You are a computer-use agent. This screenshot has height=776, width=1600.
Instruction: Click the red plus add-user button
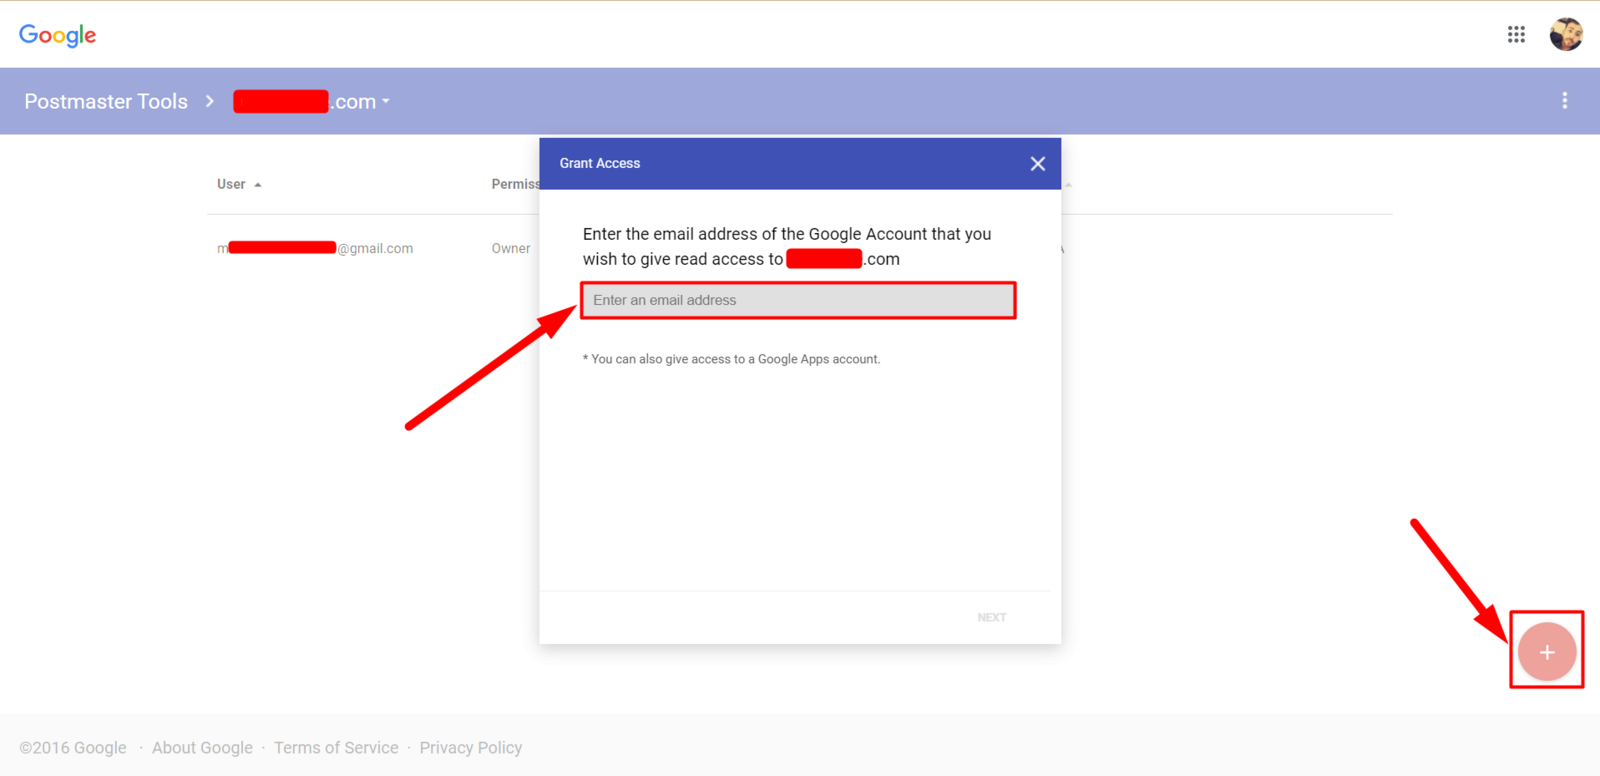click(x=1547, y=652)
